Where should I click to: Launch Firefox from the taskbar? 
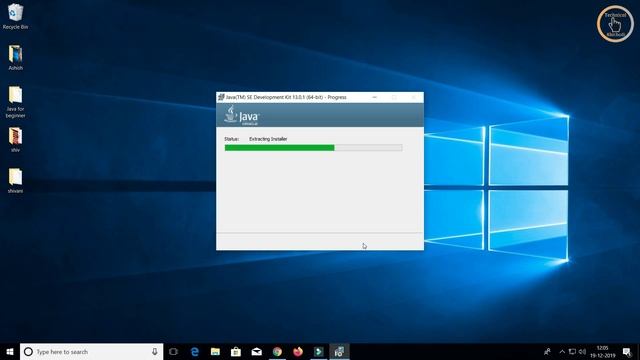pos(298,351)
